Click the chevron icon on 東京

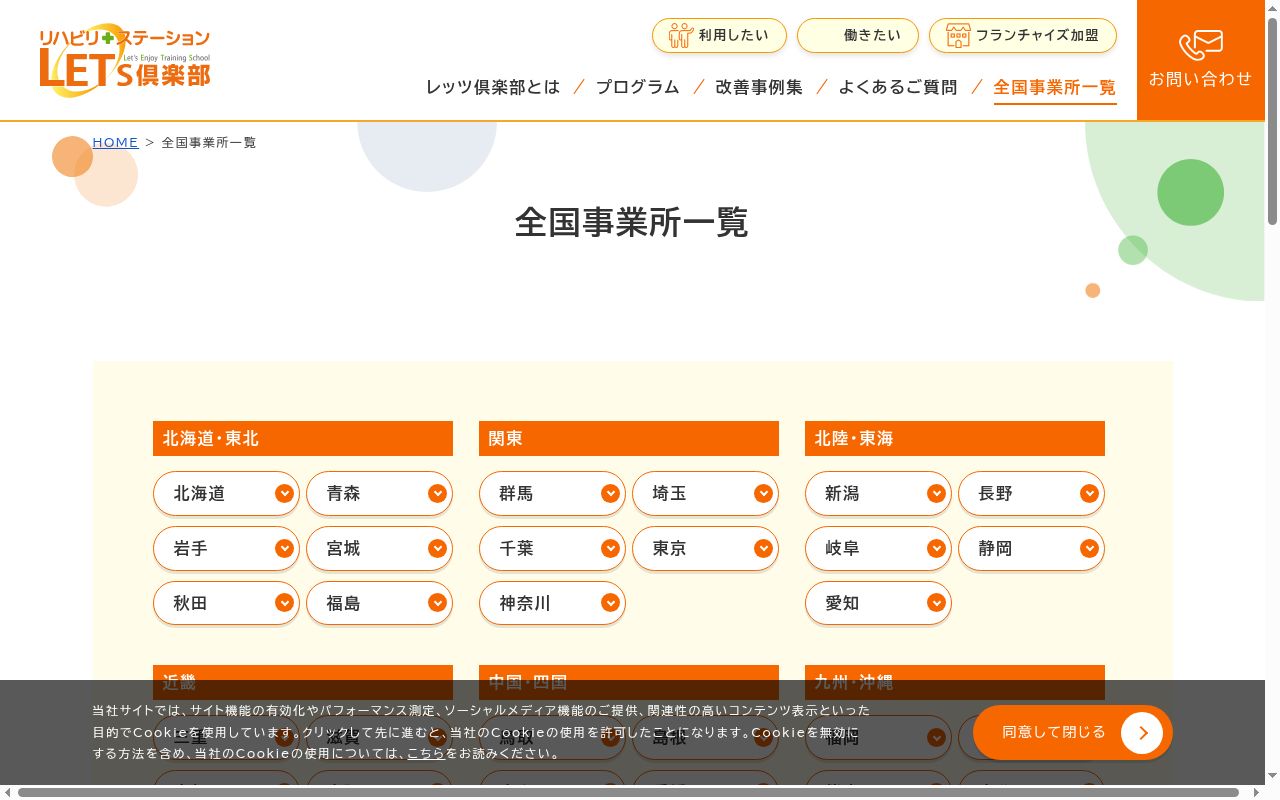tap(763, 548)
